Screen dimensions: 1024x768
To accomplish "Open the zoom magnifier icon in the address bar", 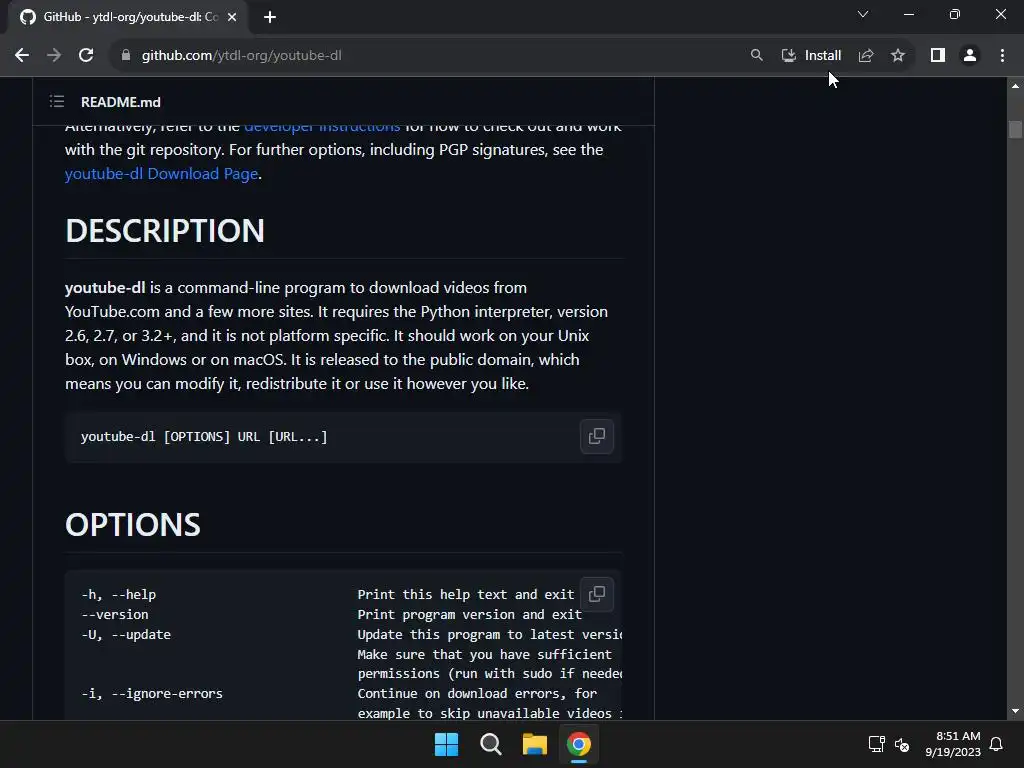I will click(x=756, y=56).
